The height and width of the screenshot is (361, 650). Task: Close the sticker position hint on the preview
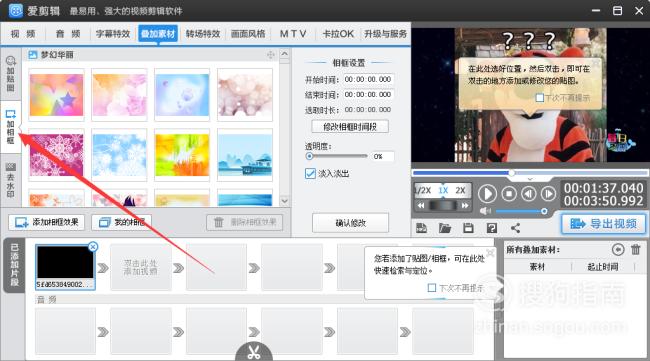click(596, 63)
